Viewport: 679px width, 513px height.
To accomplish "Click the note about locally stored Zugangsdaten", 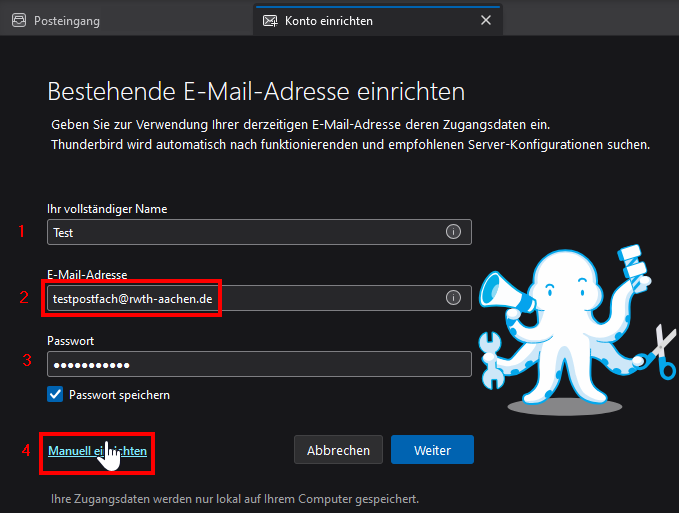I will (x=235, y=499).
